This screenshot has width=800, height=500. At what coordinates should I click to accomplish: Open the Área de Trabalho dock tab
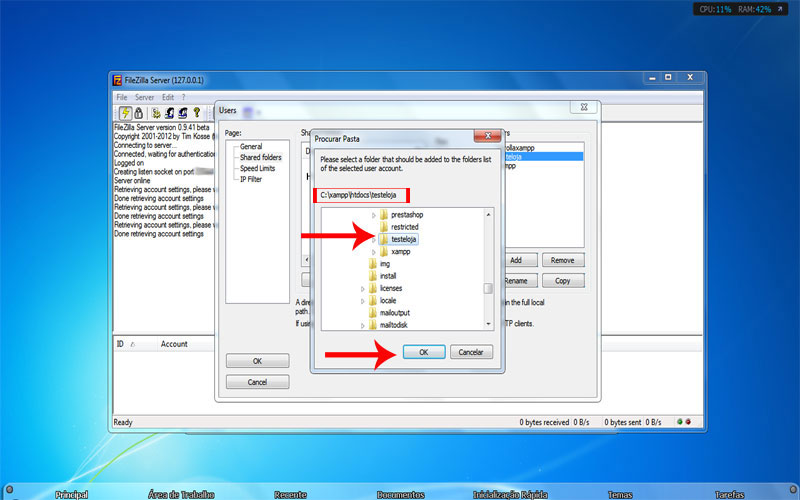(x=181, y=494)
